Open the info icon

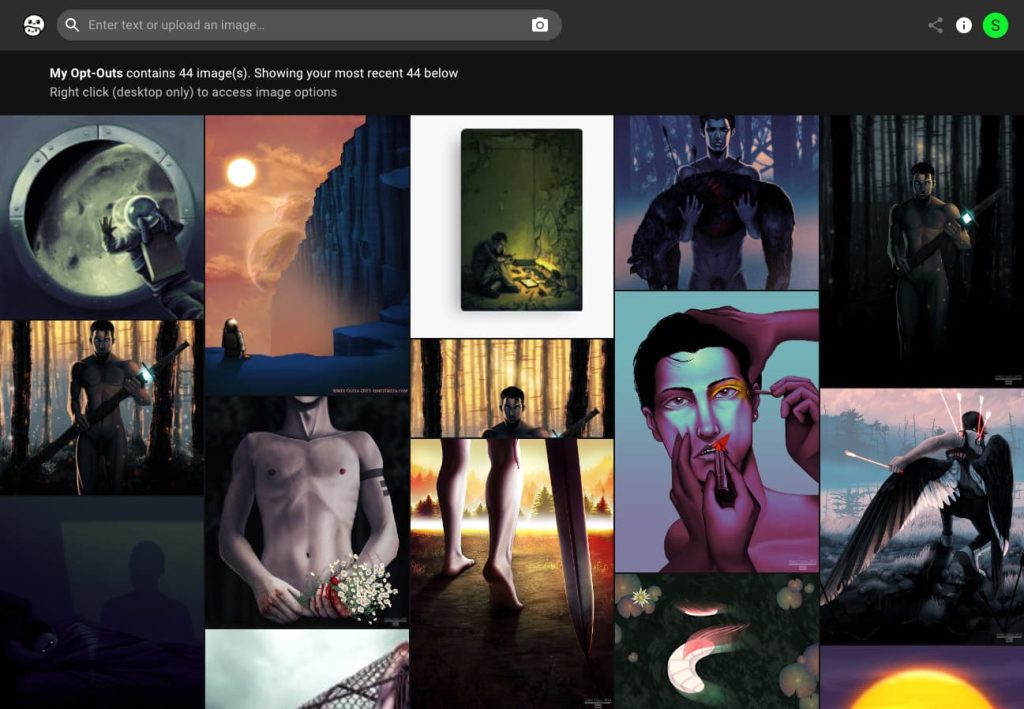tap(963, 25)
